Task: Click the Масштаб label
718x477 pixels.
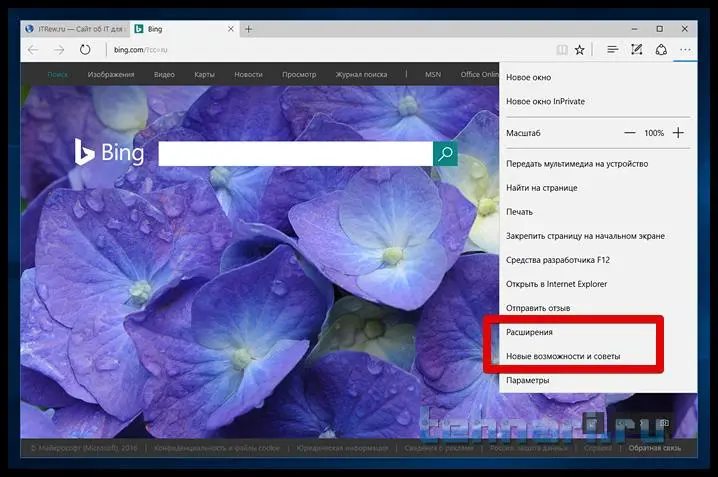Action: coord(523,133)
